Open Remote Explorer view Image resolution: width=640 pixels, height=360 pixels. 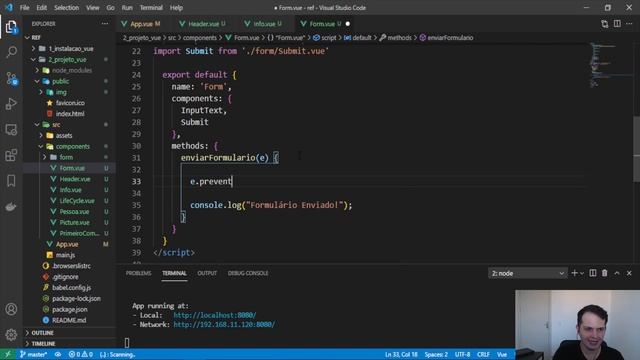11,130
